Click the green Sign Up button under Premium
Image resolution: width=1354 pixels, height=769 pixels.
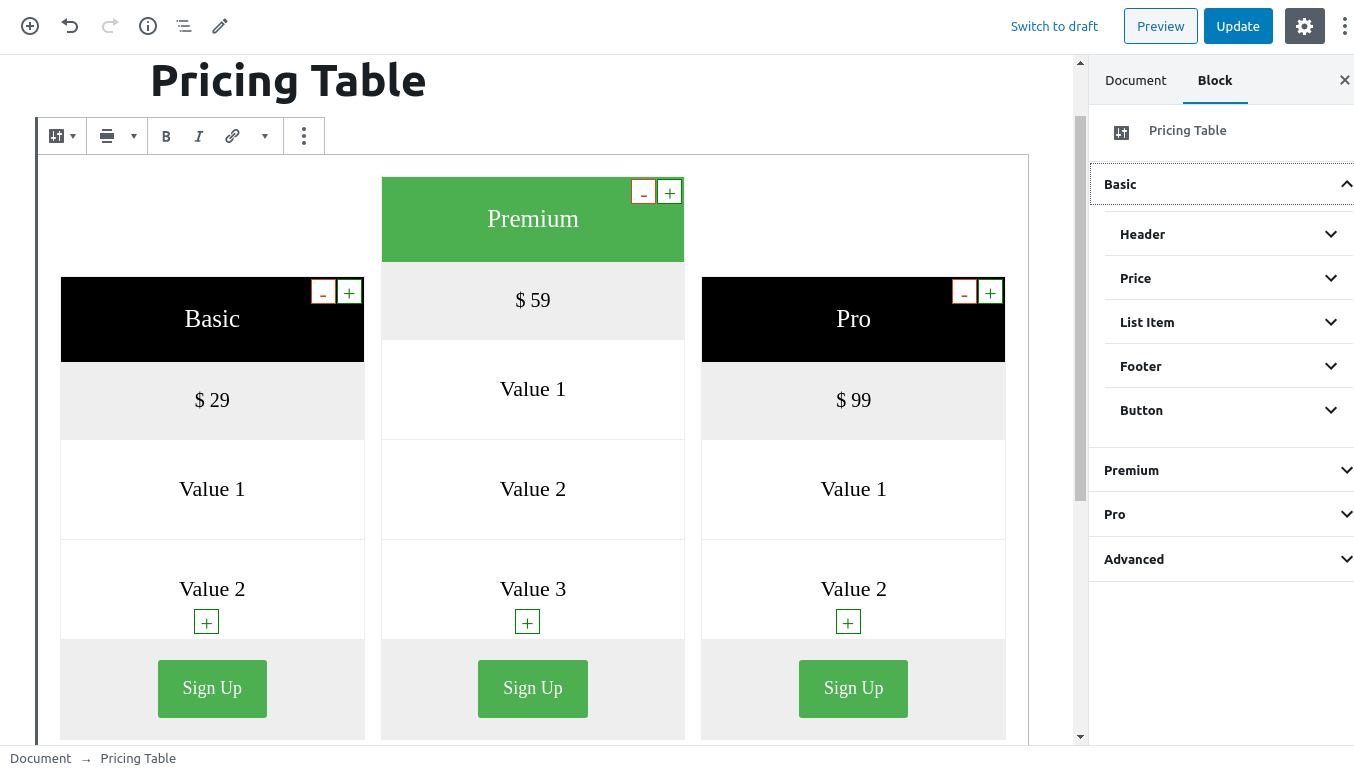click(533, 688)
